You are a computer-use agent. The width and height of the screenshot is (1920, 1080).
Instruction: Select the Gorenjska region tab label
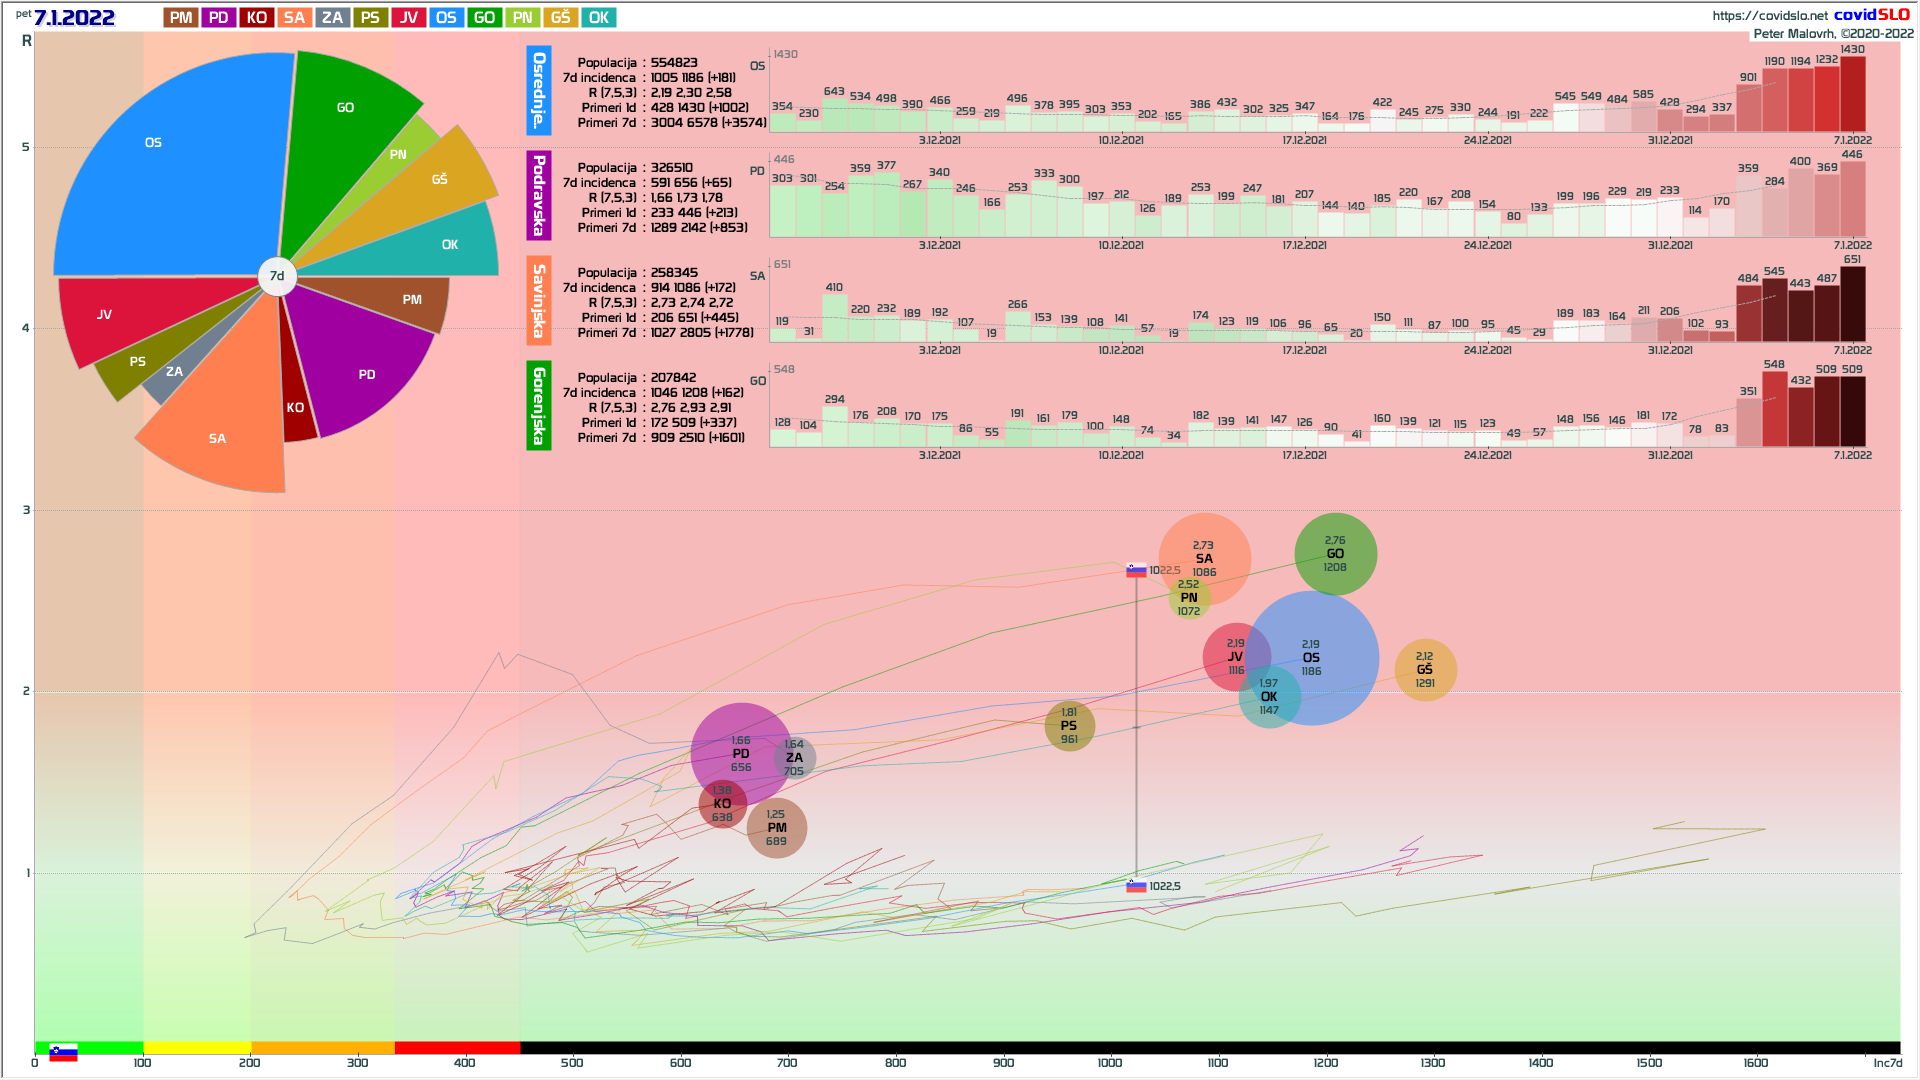(x=538, y=405)
